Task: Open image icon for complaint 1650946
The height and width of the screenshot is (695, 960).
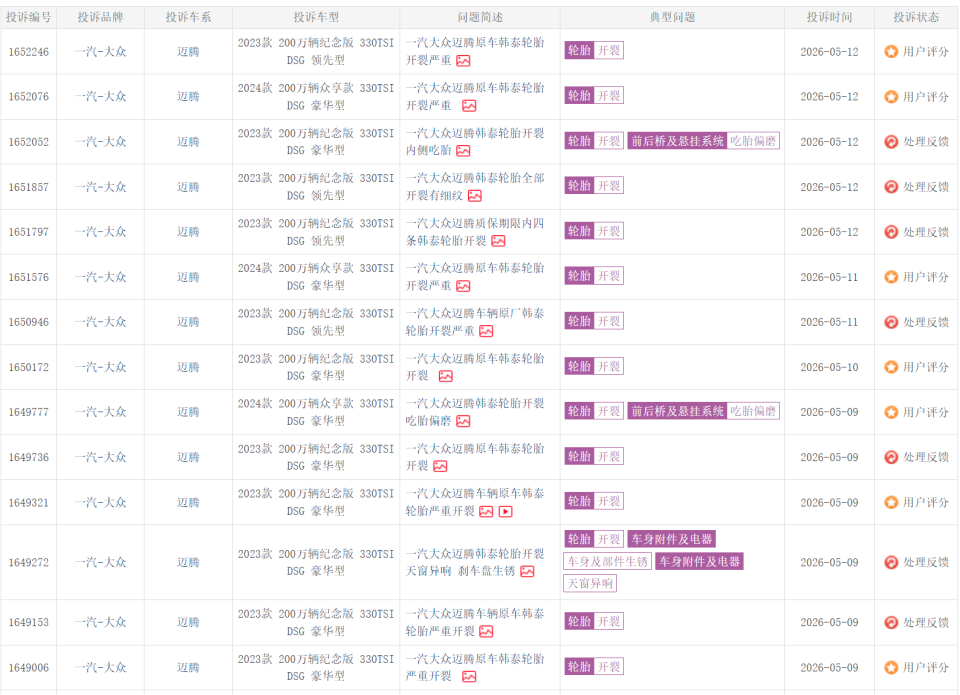Action: pyautogui.click(x=487, y=331)
